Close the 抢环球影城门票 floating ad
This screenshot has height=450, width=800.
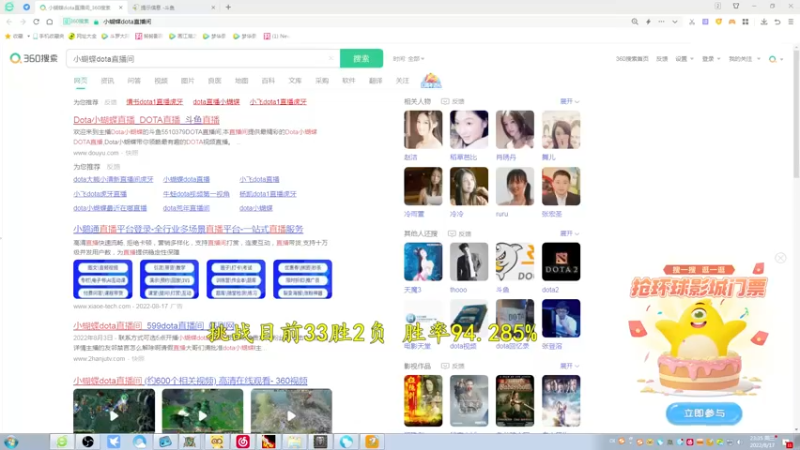click(781, 258)
